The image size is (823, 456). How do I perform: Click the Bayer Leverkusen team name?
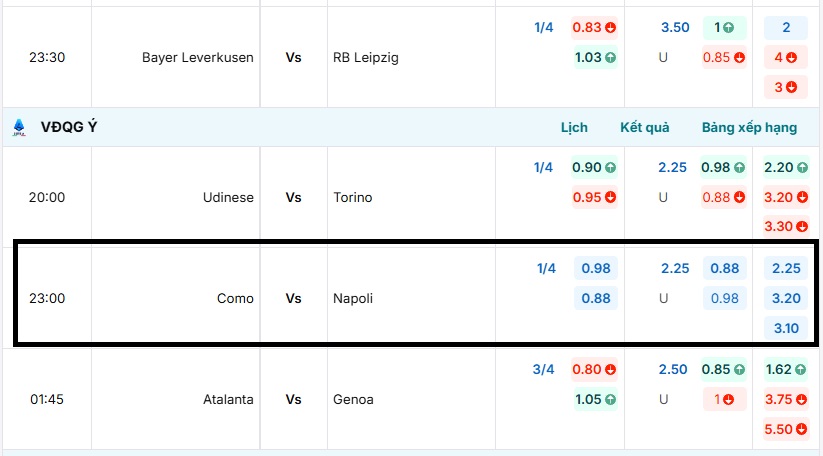pyautogui.click(x=198, y=58)
